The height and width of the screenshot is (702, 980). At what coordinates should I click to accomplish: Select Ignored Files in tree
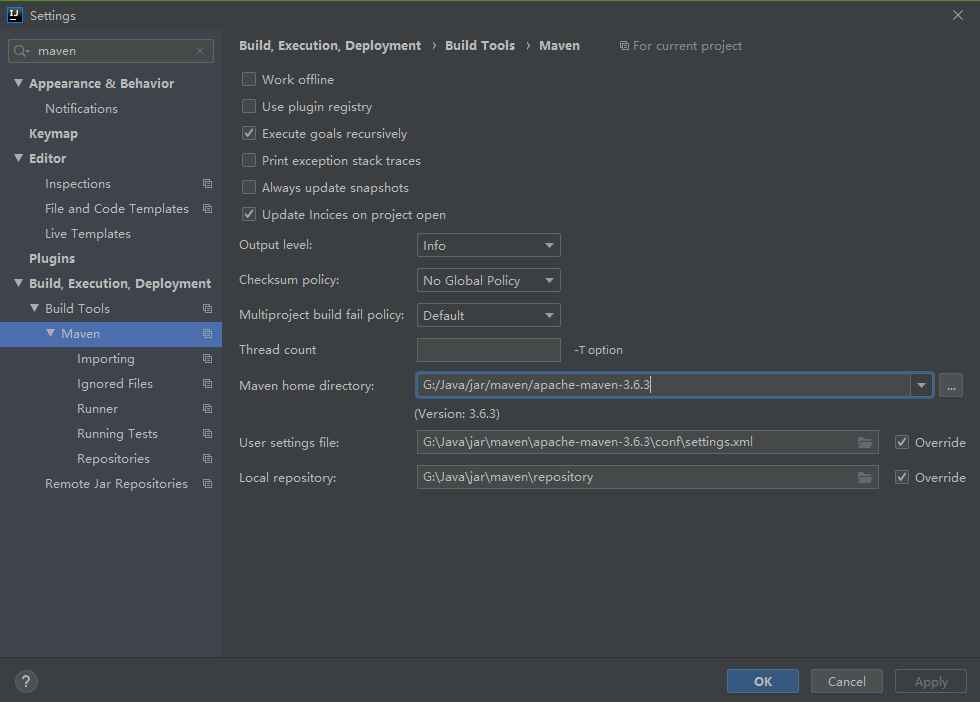coord(115,384)
